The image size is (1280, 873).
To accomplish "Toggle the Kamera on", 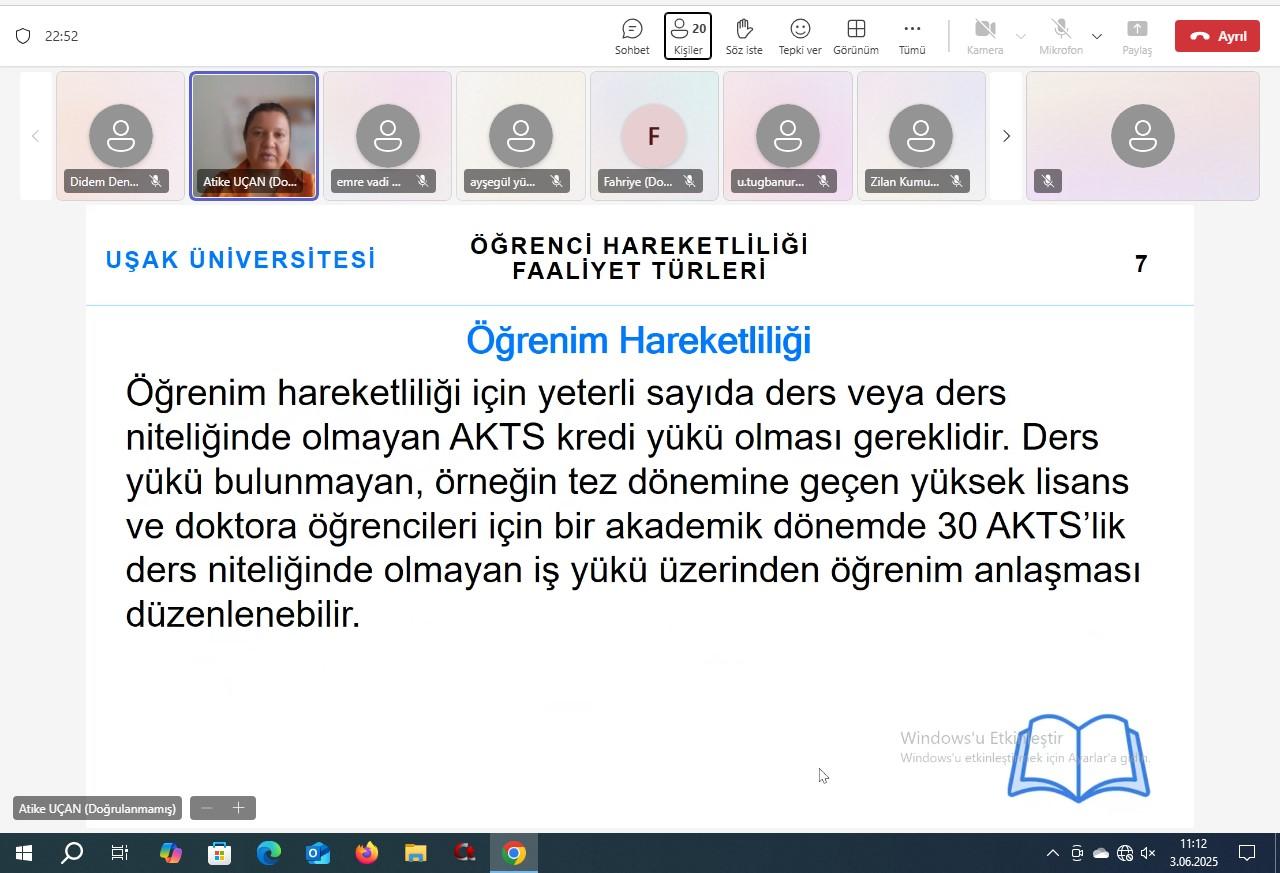I will pos(985,37).
